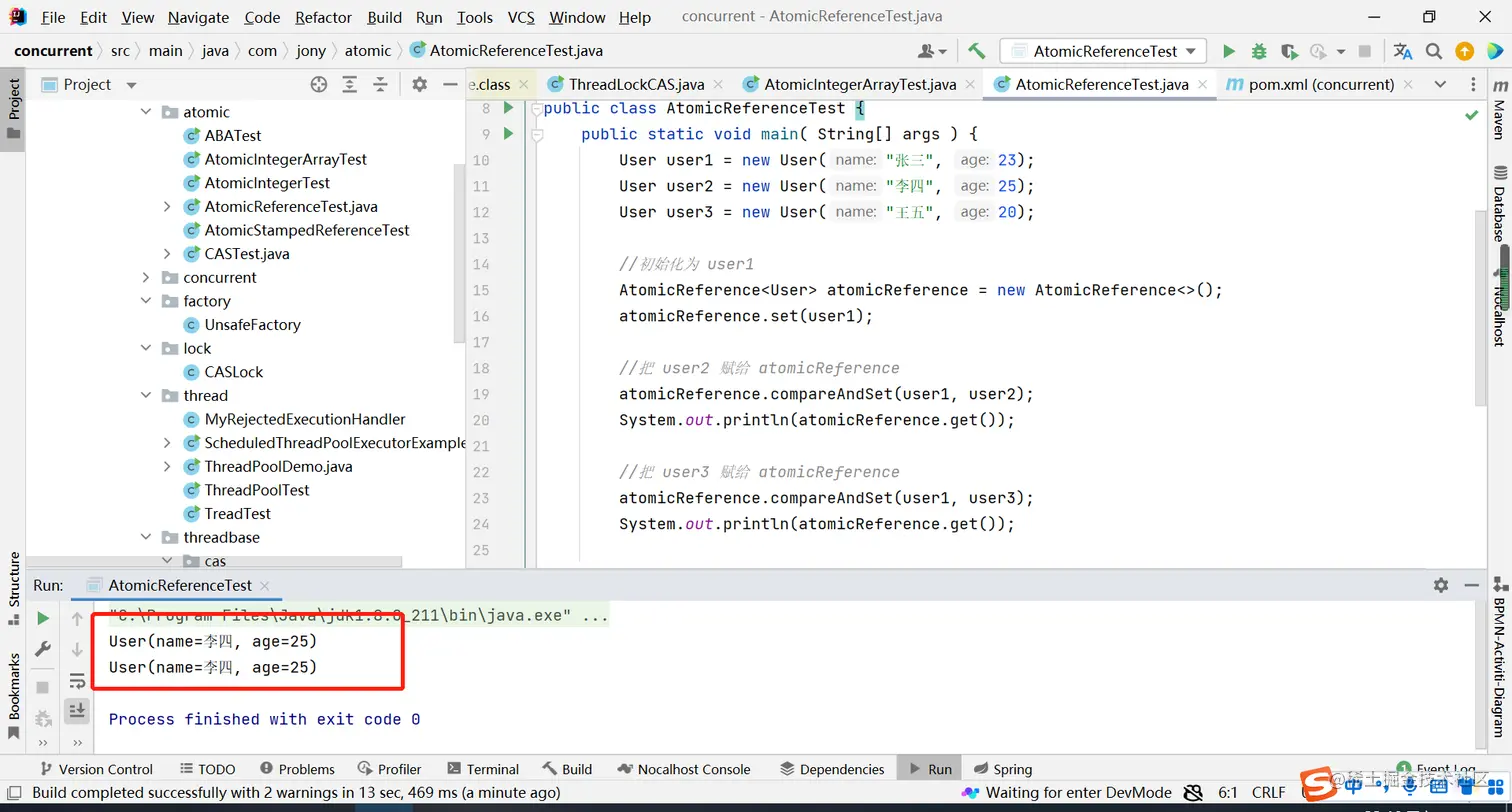Open the user account dropdown in toolbar
This screenshot has width=1512, height=812.
(932, 51)
